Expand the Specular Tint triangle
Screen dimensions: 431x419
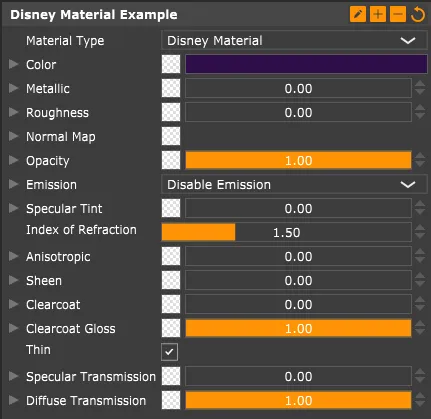(x=13, y=208)
